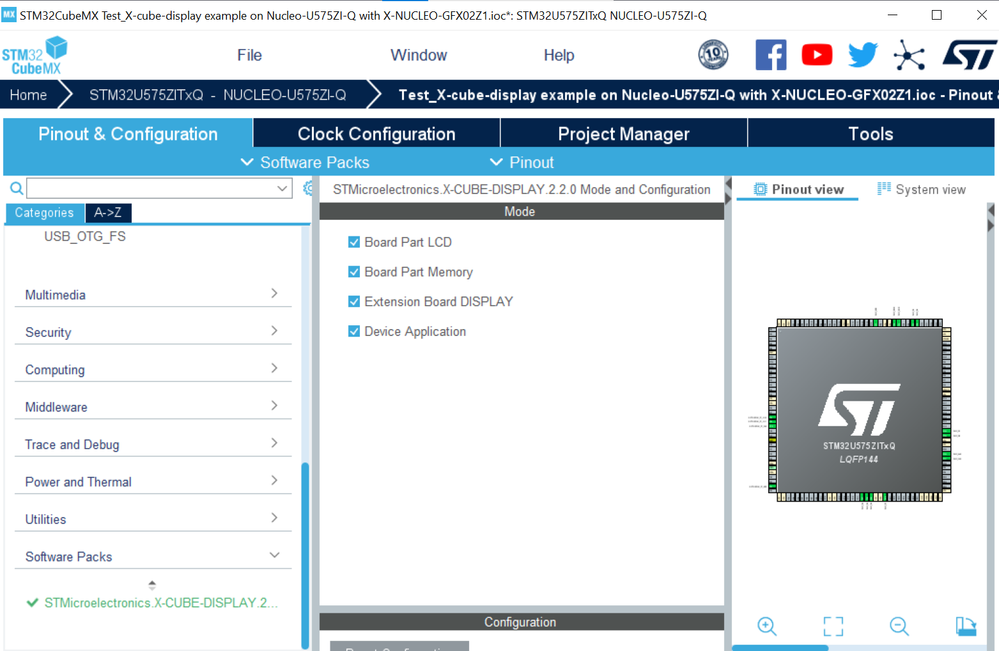Click the Configuration section header
The width and height of the screenshot is (999, 651).
pos(521,622)
